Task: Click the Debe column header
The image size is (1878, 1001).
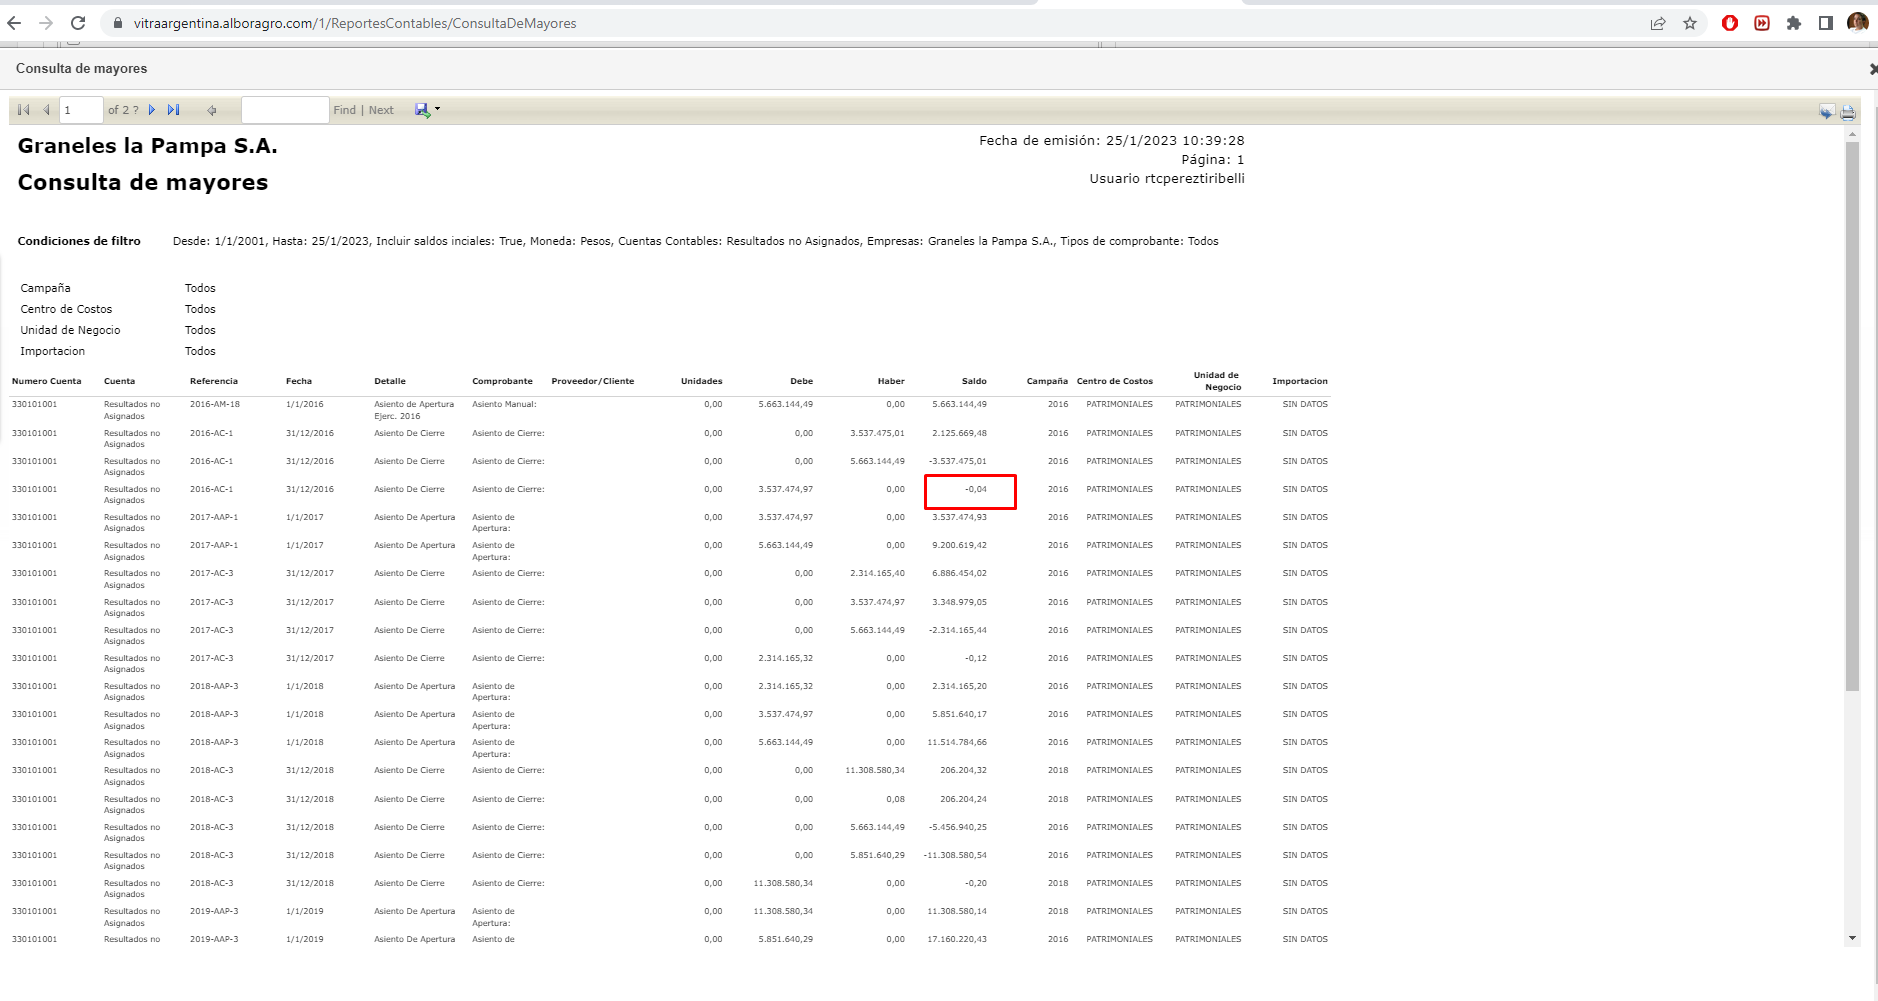Action: [802, 381]
